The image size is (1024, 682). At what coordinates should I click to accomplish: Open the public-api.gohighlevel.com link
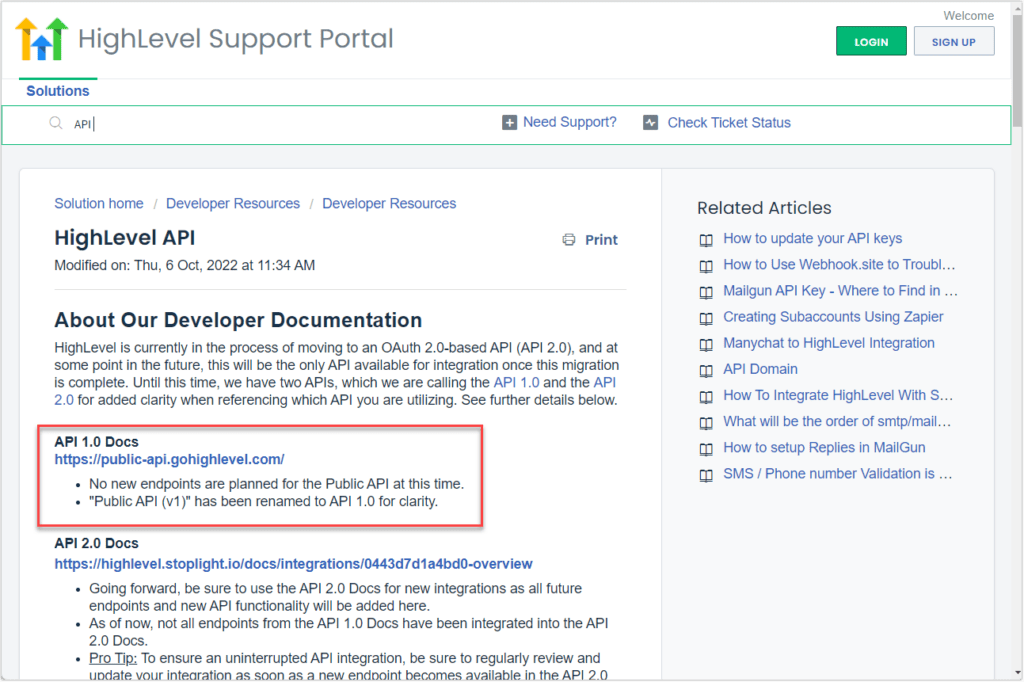[x=169, y=459]
